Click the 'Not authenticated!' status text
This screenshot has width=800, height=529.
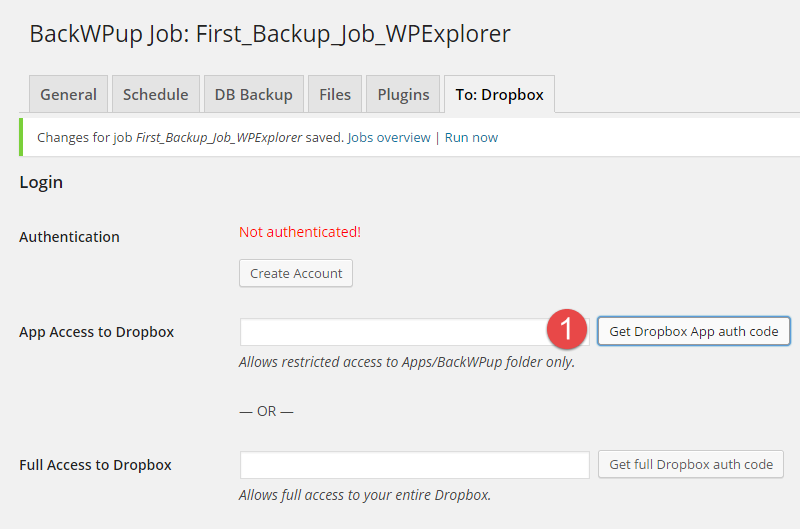(x=300, y=232)
